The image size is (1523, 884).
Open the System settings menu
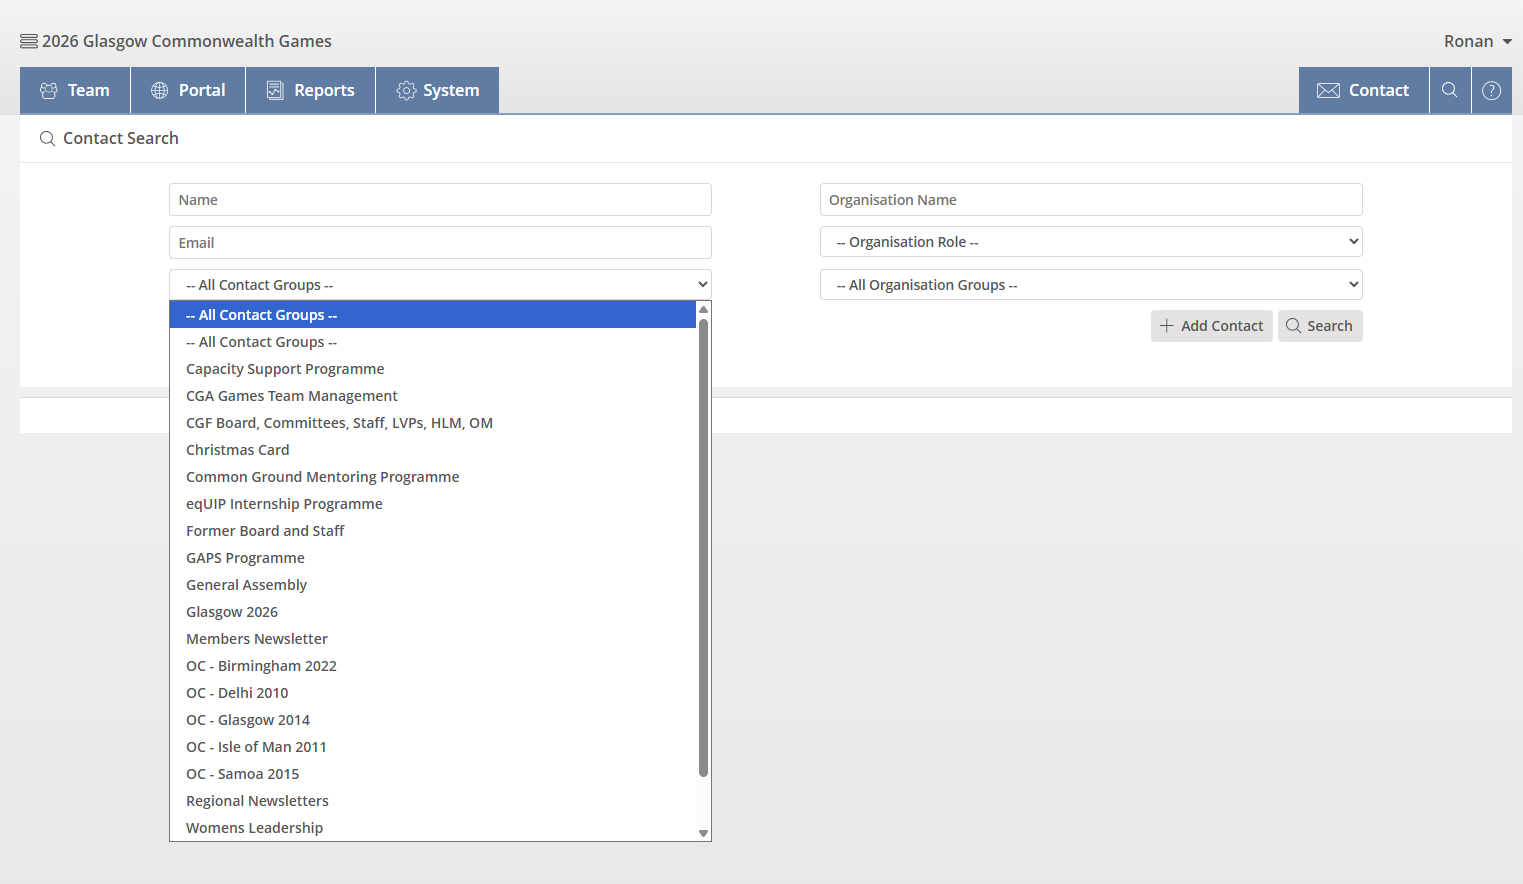(x=437, y=90)
